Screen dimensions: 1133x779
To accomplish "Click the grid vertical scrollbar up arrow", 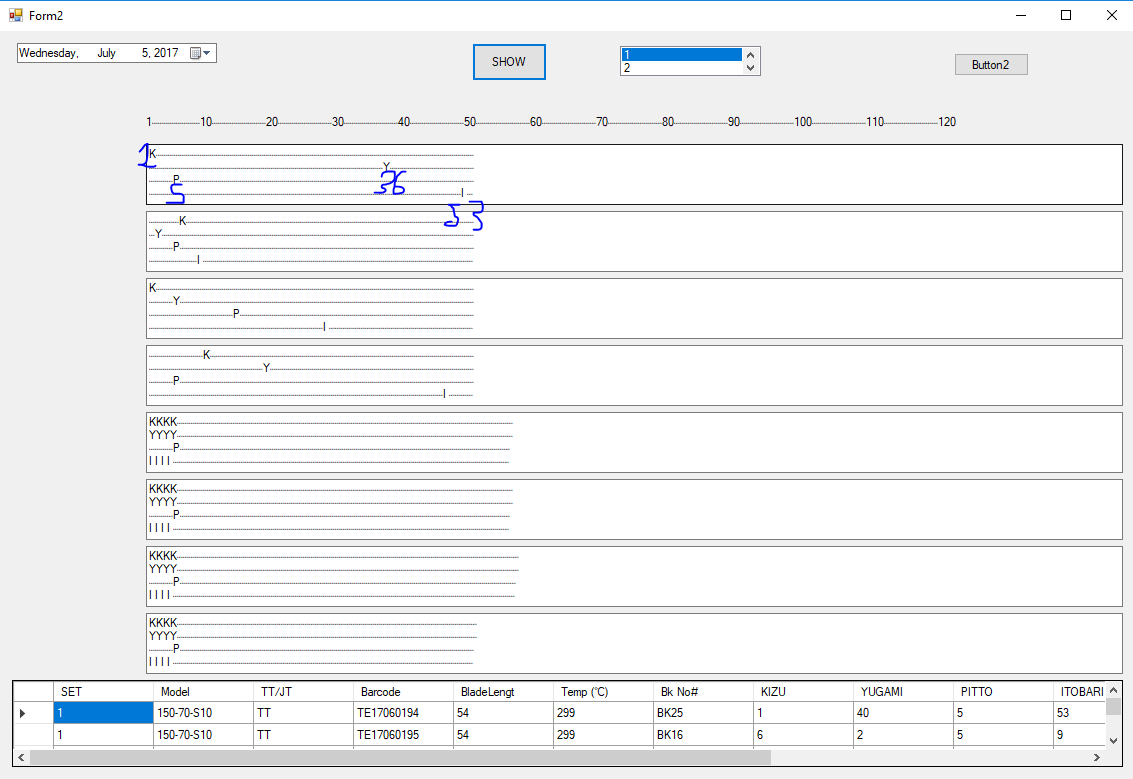I will pyautogui.click(x=1113, y=689).
